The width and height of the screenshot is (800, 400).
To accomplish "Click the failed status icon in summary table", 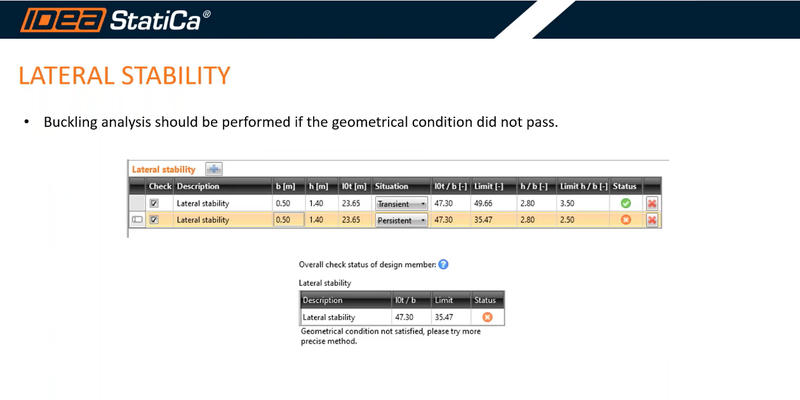I will click(x=487, y=317).
